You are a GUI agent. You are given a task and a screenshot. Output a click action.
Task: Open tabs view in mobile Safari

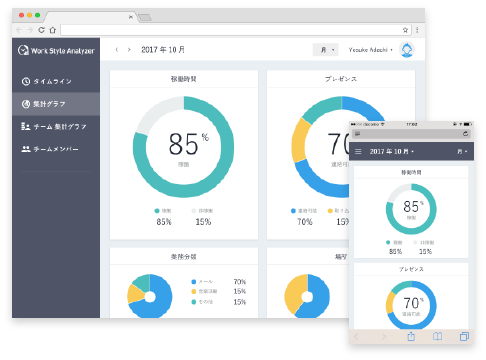point(464,336)
